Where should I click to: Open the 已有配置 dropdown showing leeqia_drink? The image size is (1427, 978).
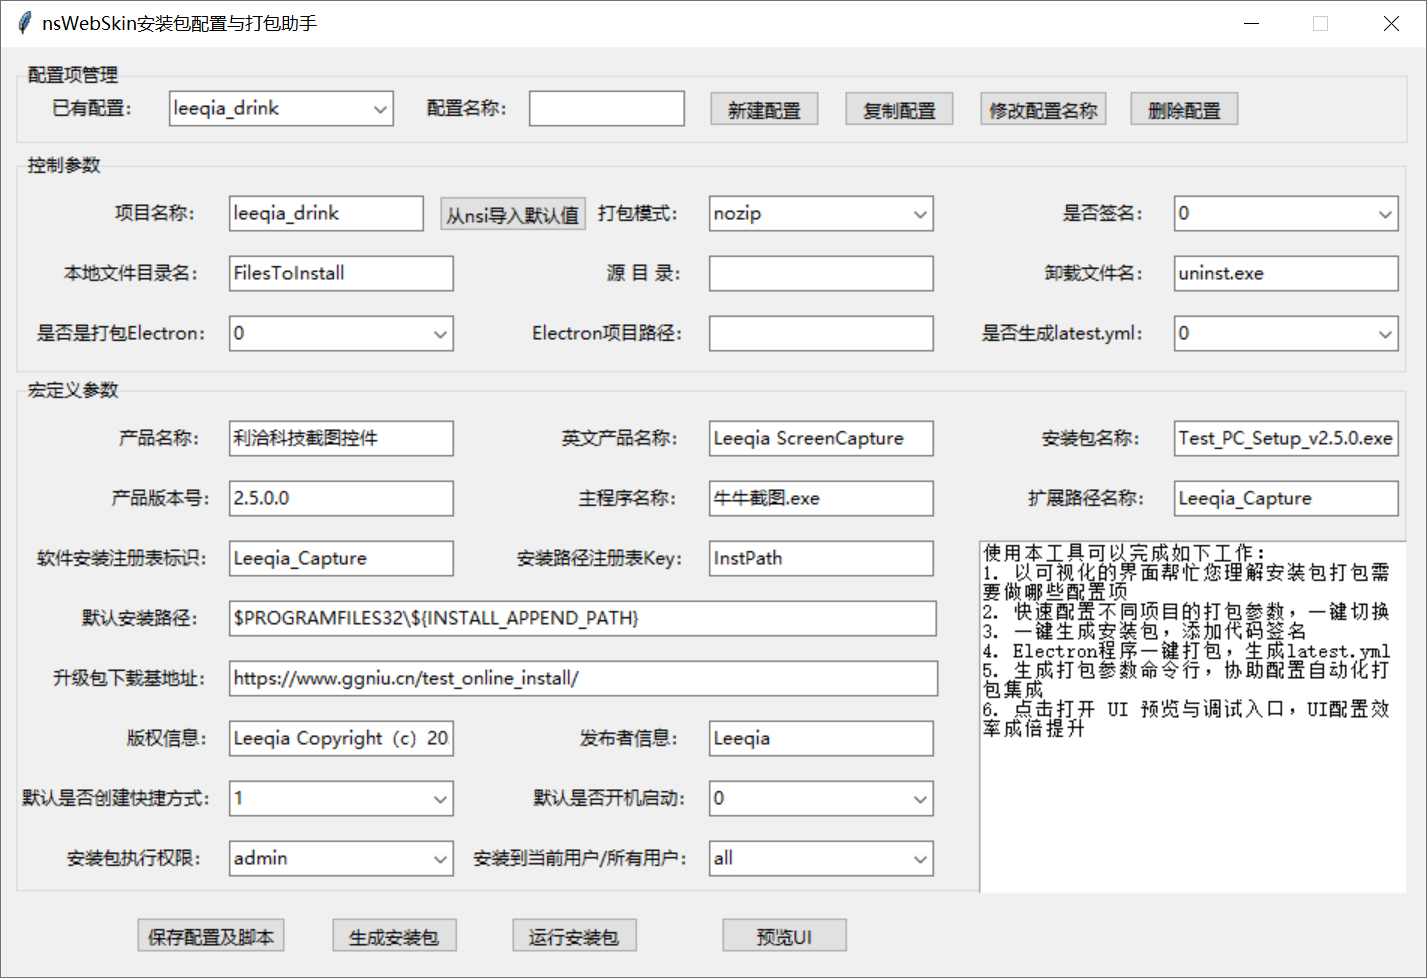coord(281,109)
